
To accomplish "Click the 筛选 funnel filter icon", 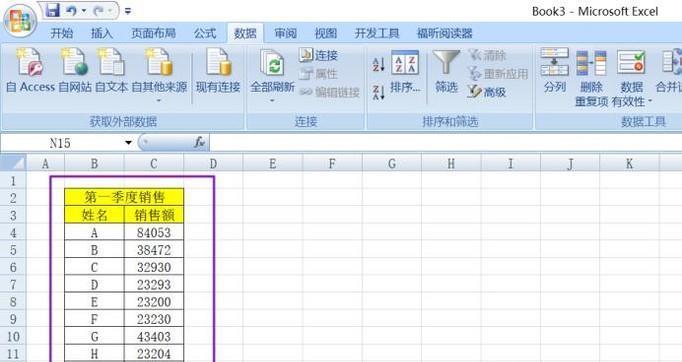I will (446, 62).
